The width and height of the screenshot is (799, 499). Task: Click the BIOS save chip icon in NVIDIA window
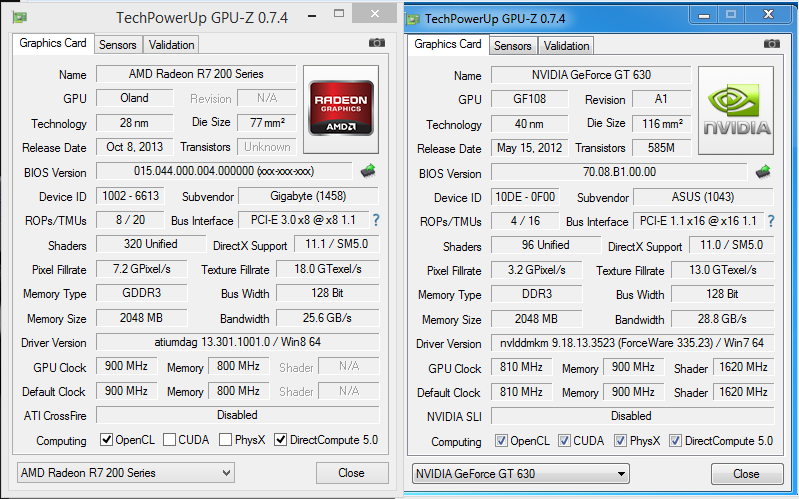tap(763, 172)
